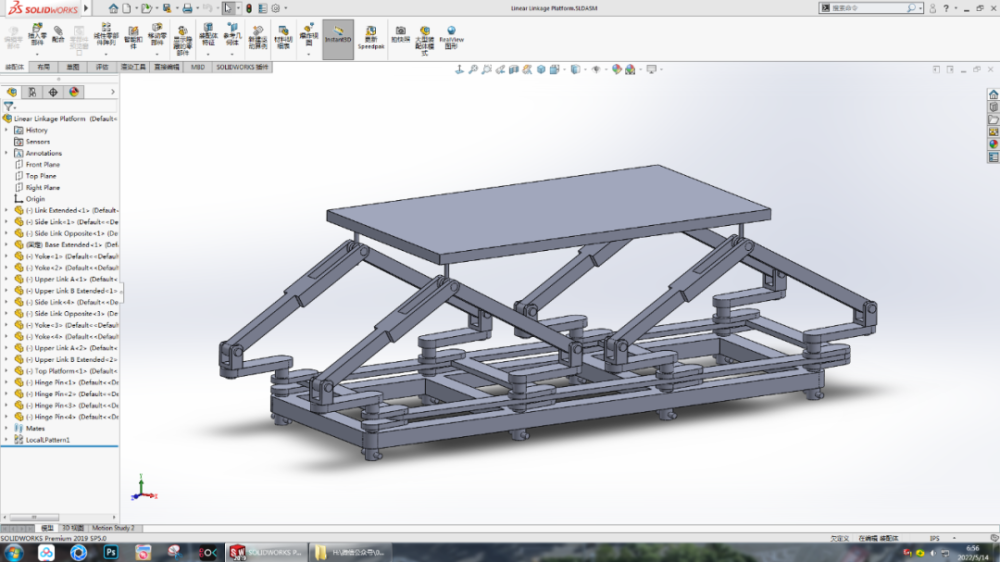Toggle Large Assembly Mode

tap(425, 40)
